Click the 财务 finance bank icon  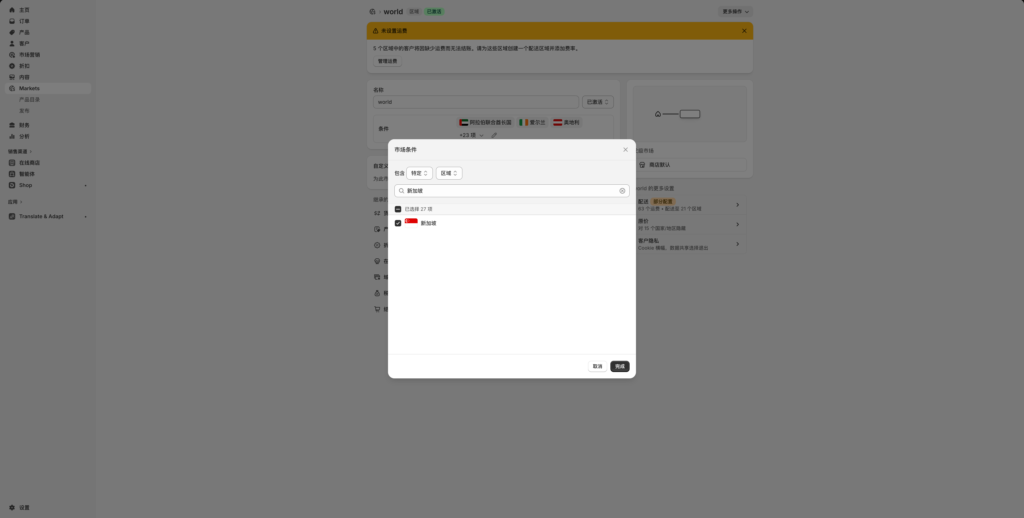click(12, 125)
